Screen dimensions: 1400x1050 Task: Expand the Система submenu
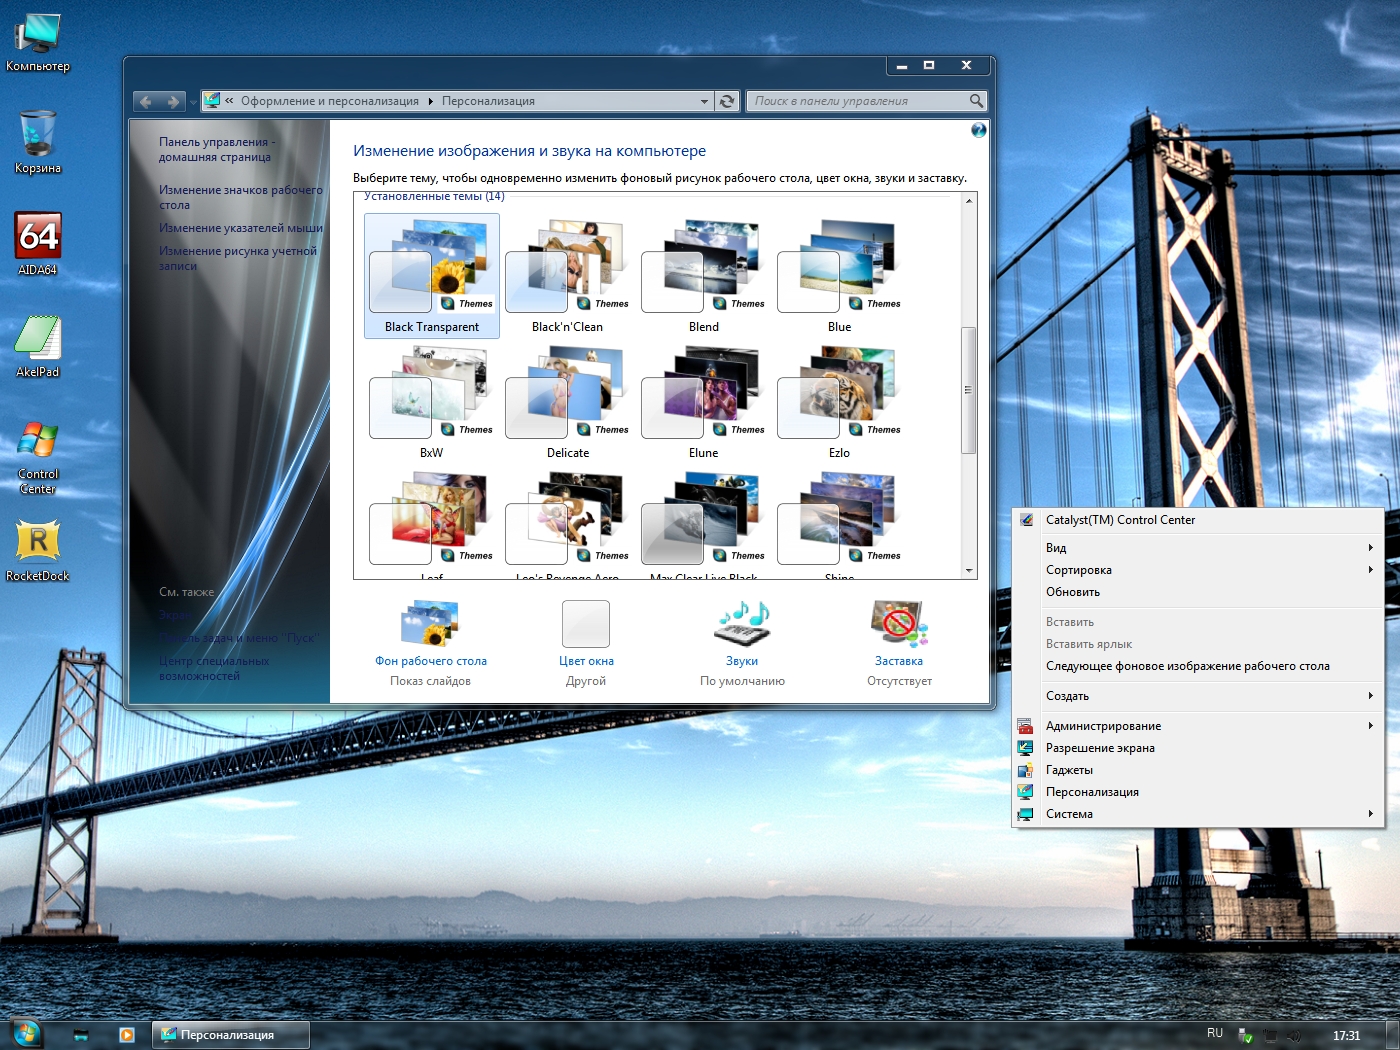point(1198,814)
